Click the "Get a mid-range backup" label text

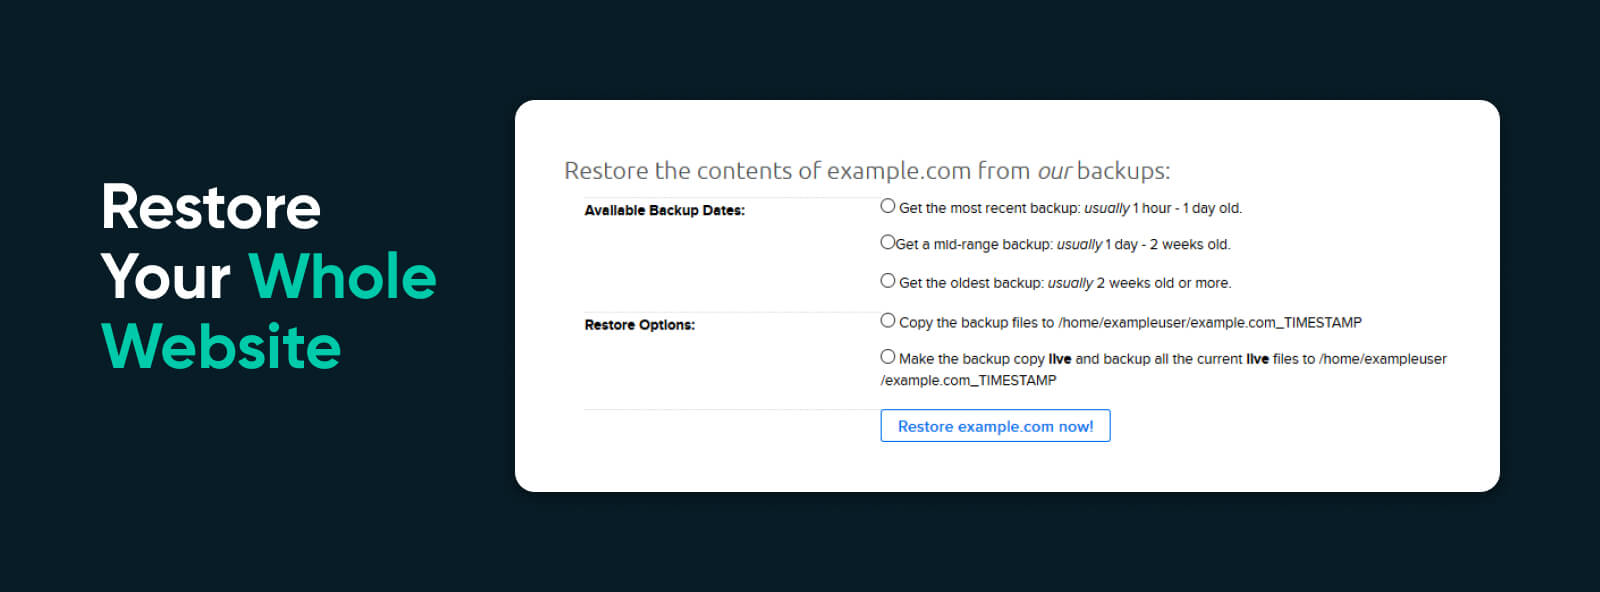point(975,244)
